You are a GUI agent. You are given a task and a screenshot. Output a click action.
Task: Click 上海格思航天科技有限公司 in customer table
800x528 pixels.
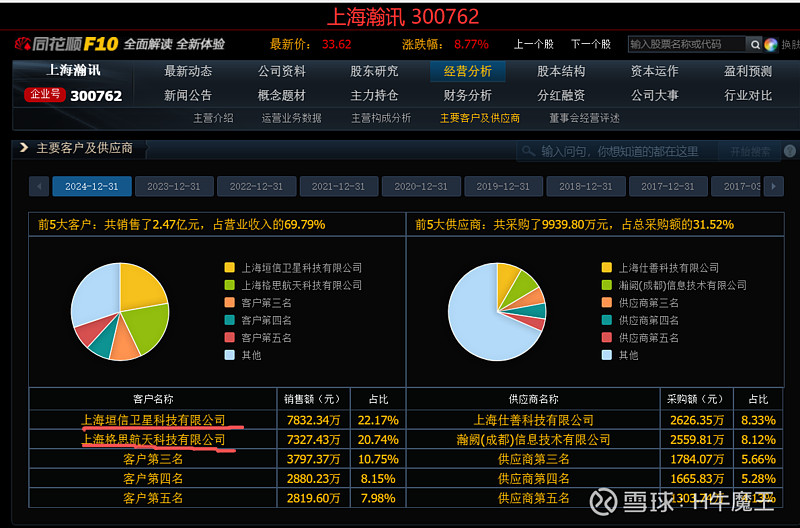pyautogui.click(x=154, y=440)
